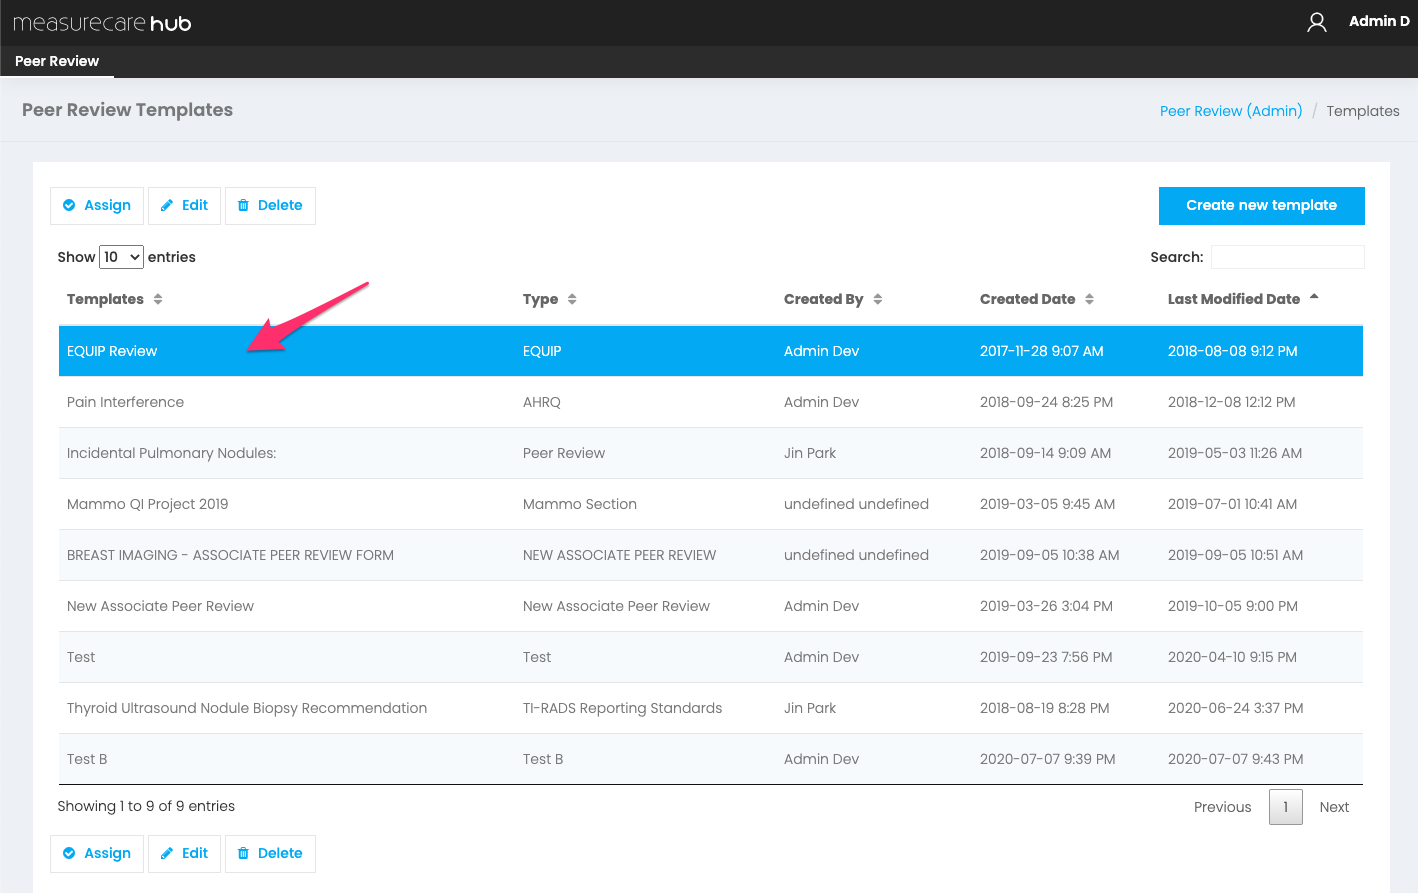
Task: Toggle Last Modified Date sort arrow
Action: (x=1314, y=297)
